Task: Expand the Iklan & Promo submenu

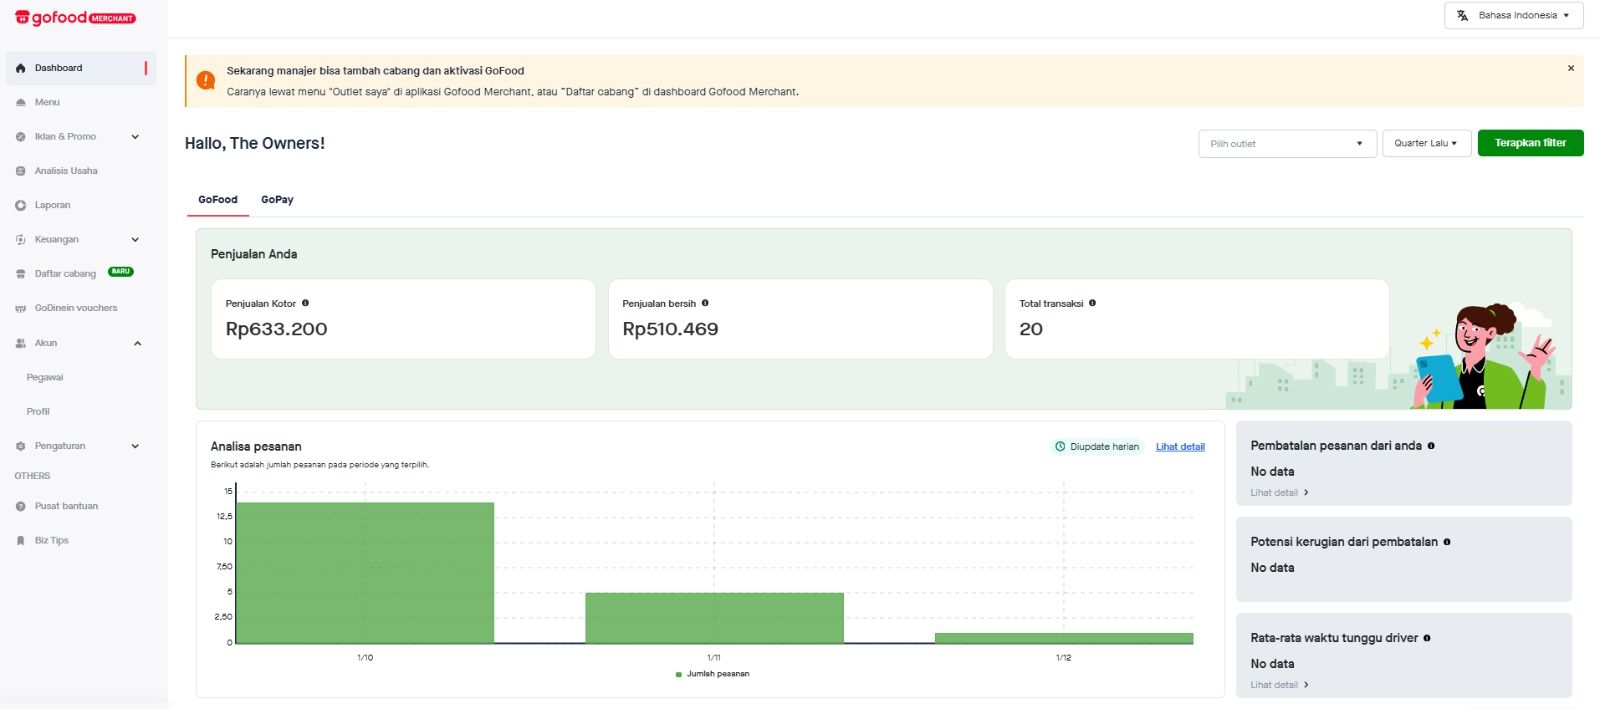Action: [135, 137]
